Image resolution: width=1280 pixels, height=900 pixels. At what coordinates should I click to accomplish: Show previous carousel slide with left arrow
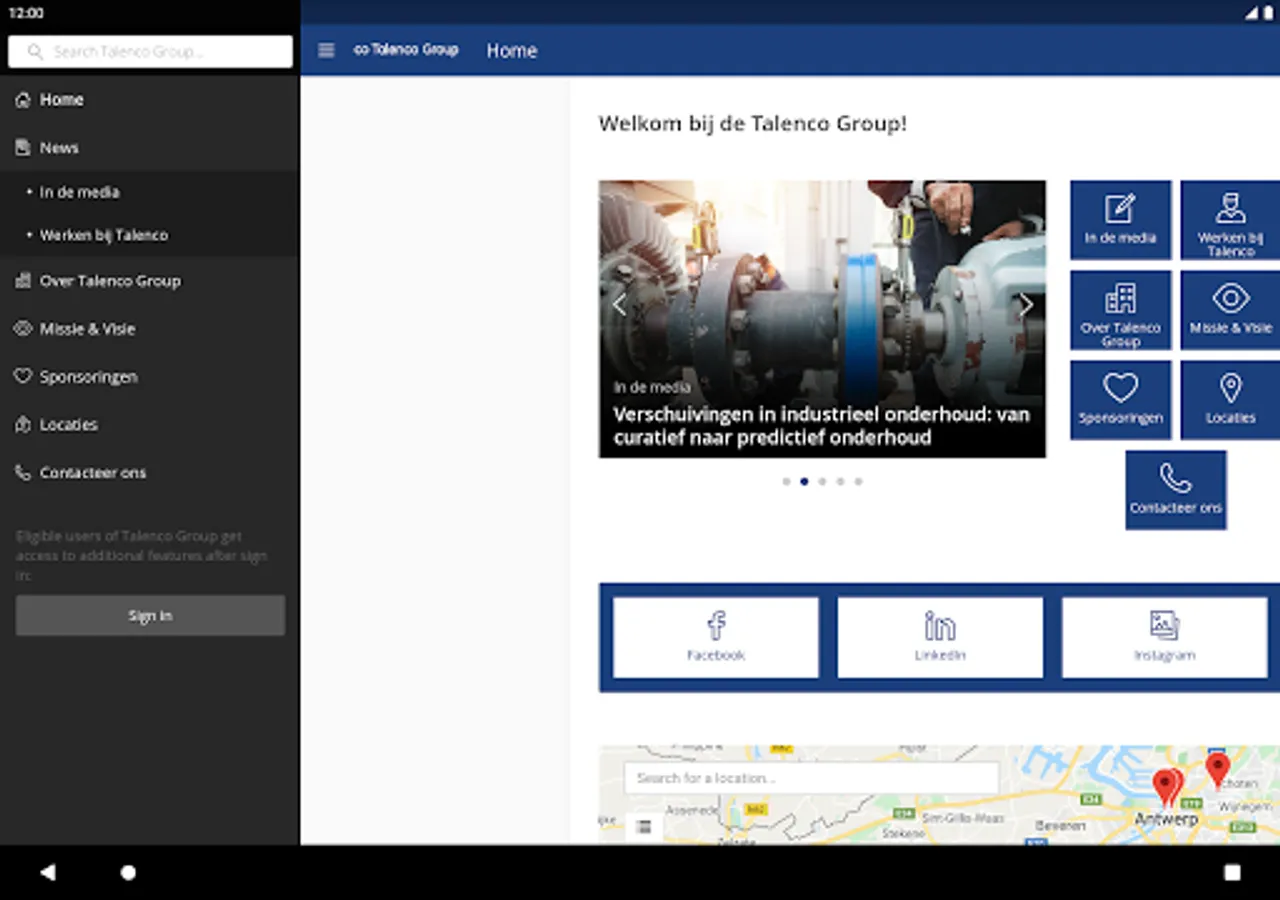pyautogui.click(x=619, y=306)
